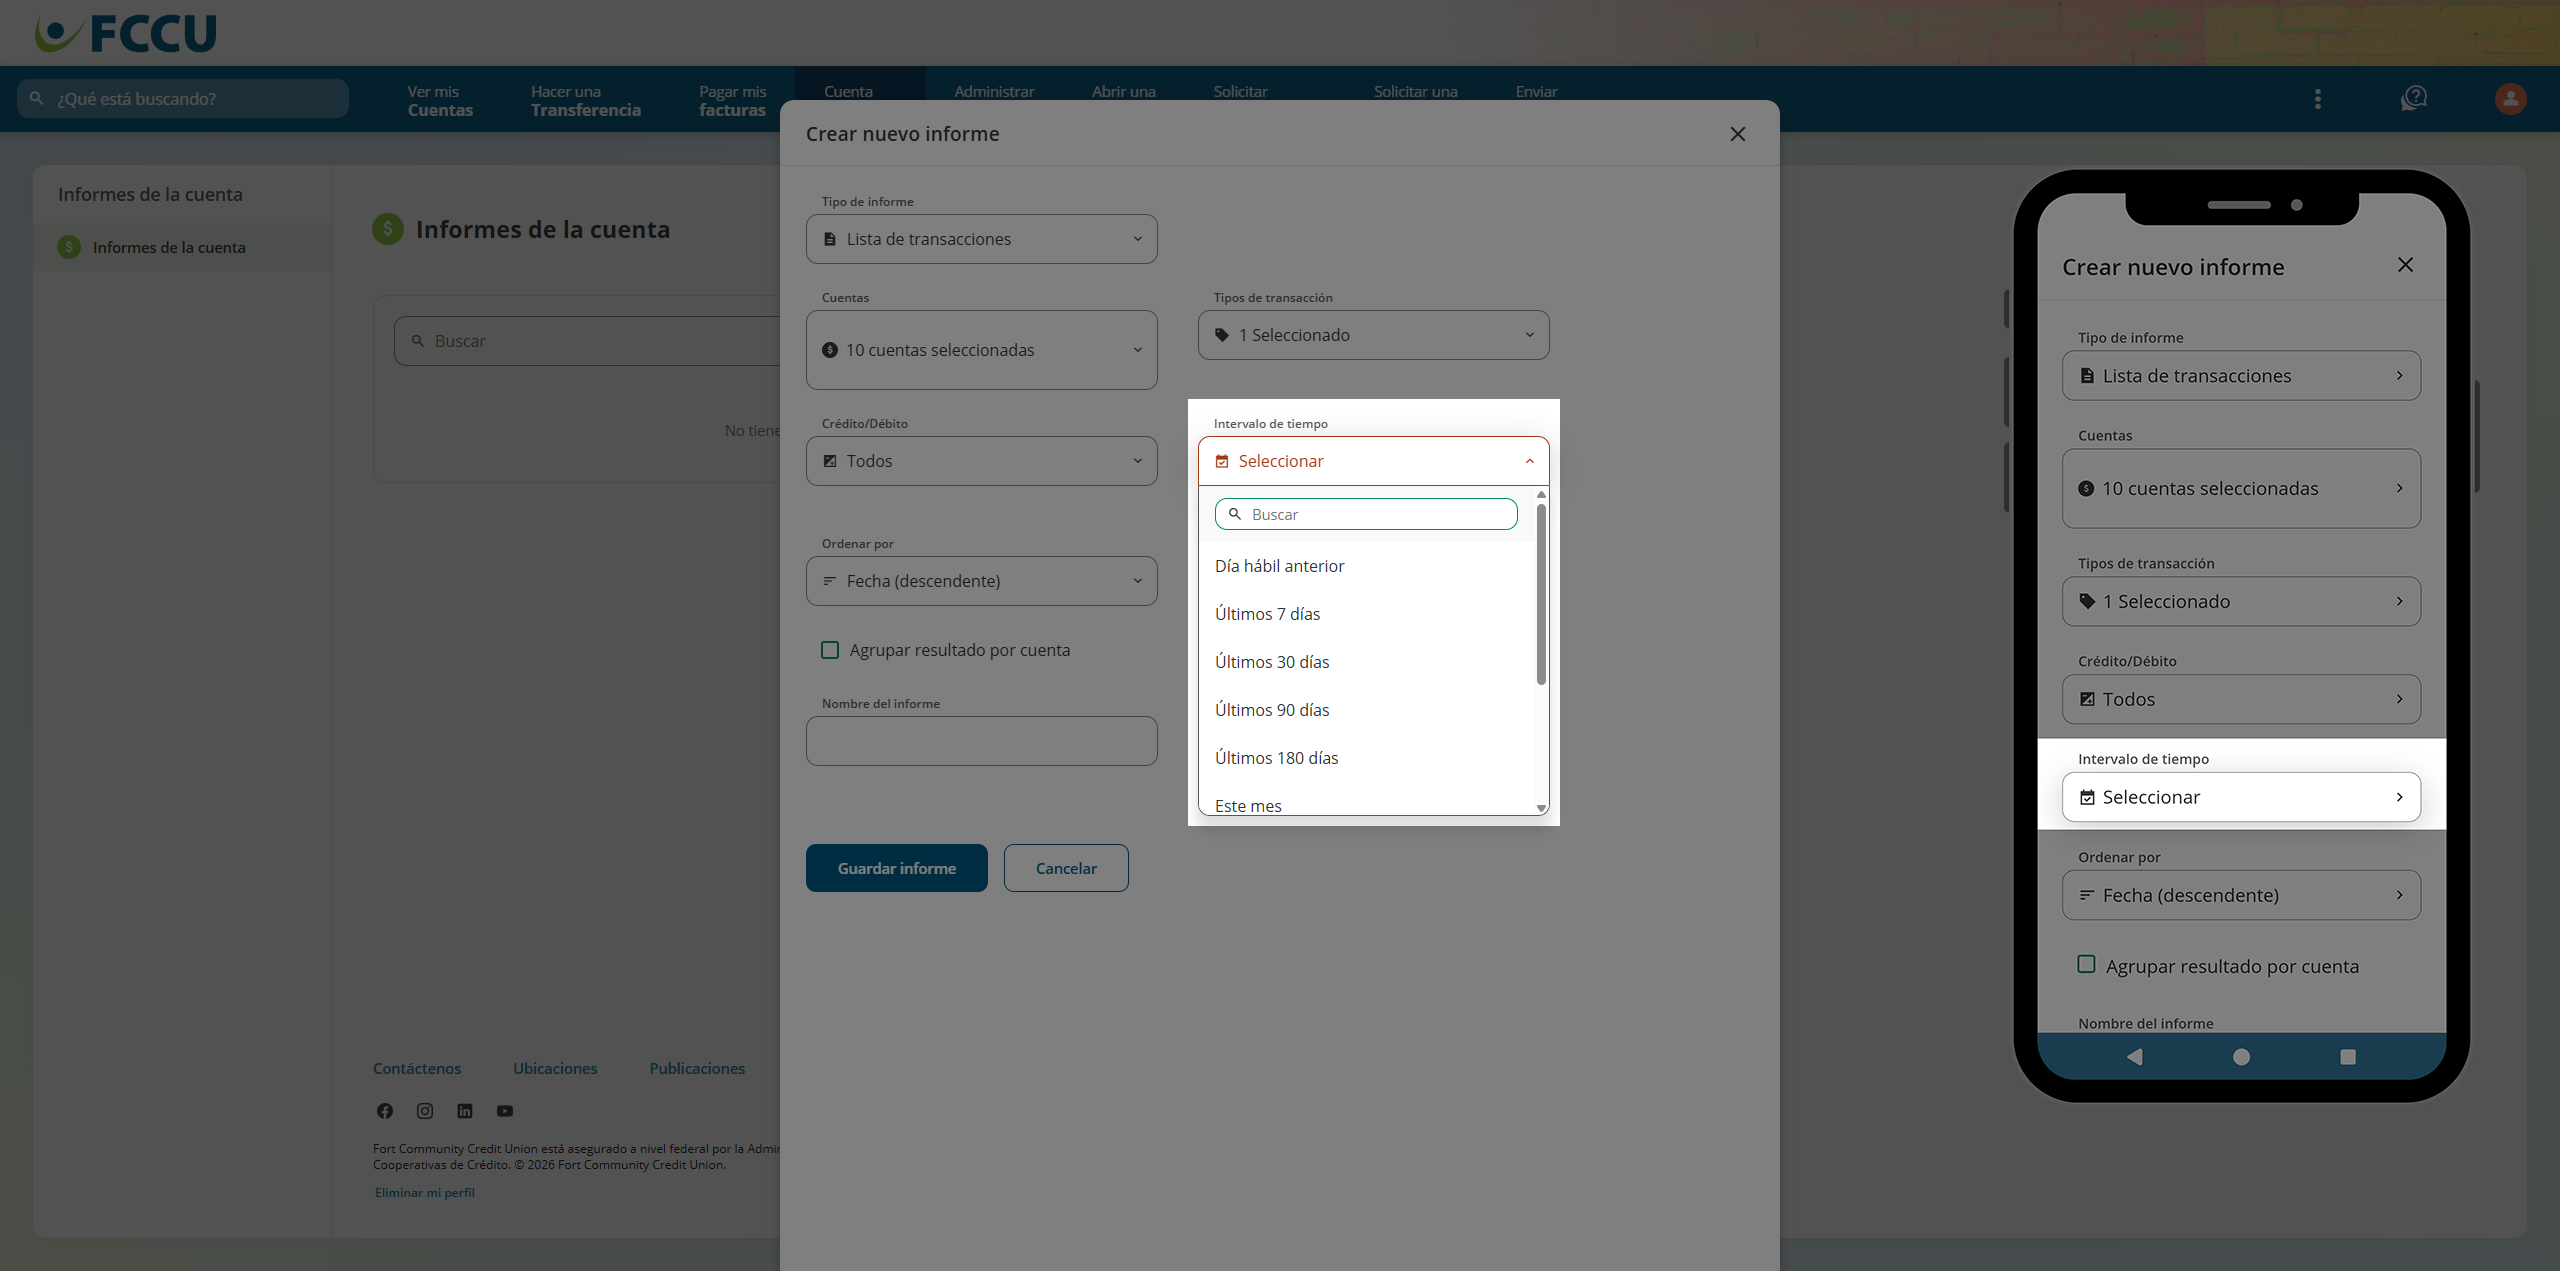
Task: Open the three-dot more options menu
Action: point(2318,99)
